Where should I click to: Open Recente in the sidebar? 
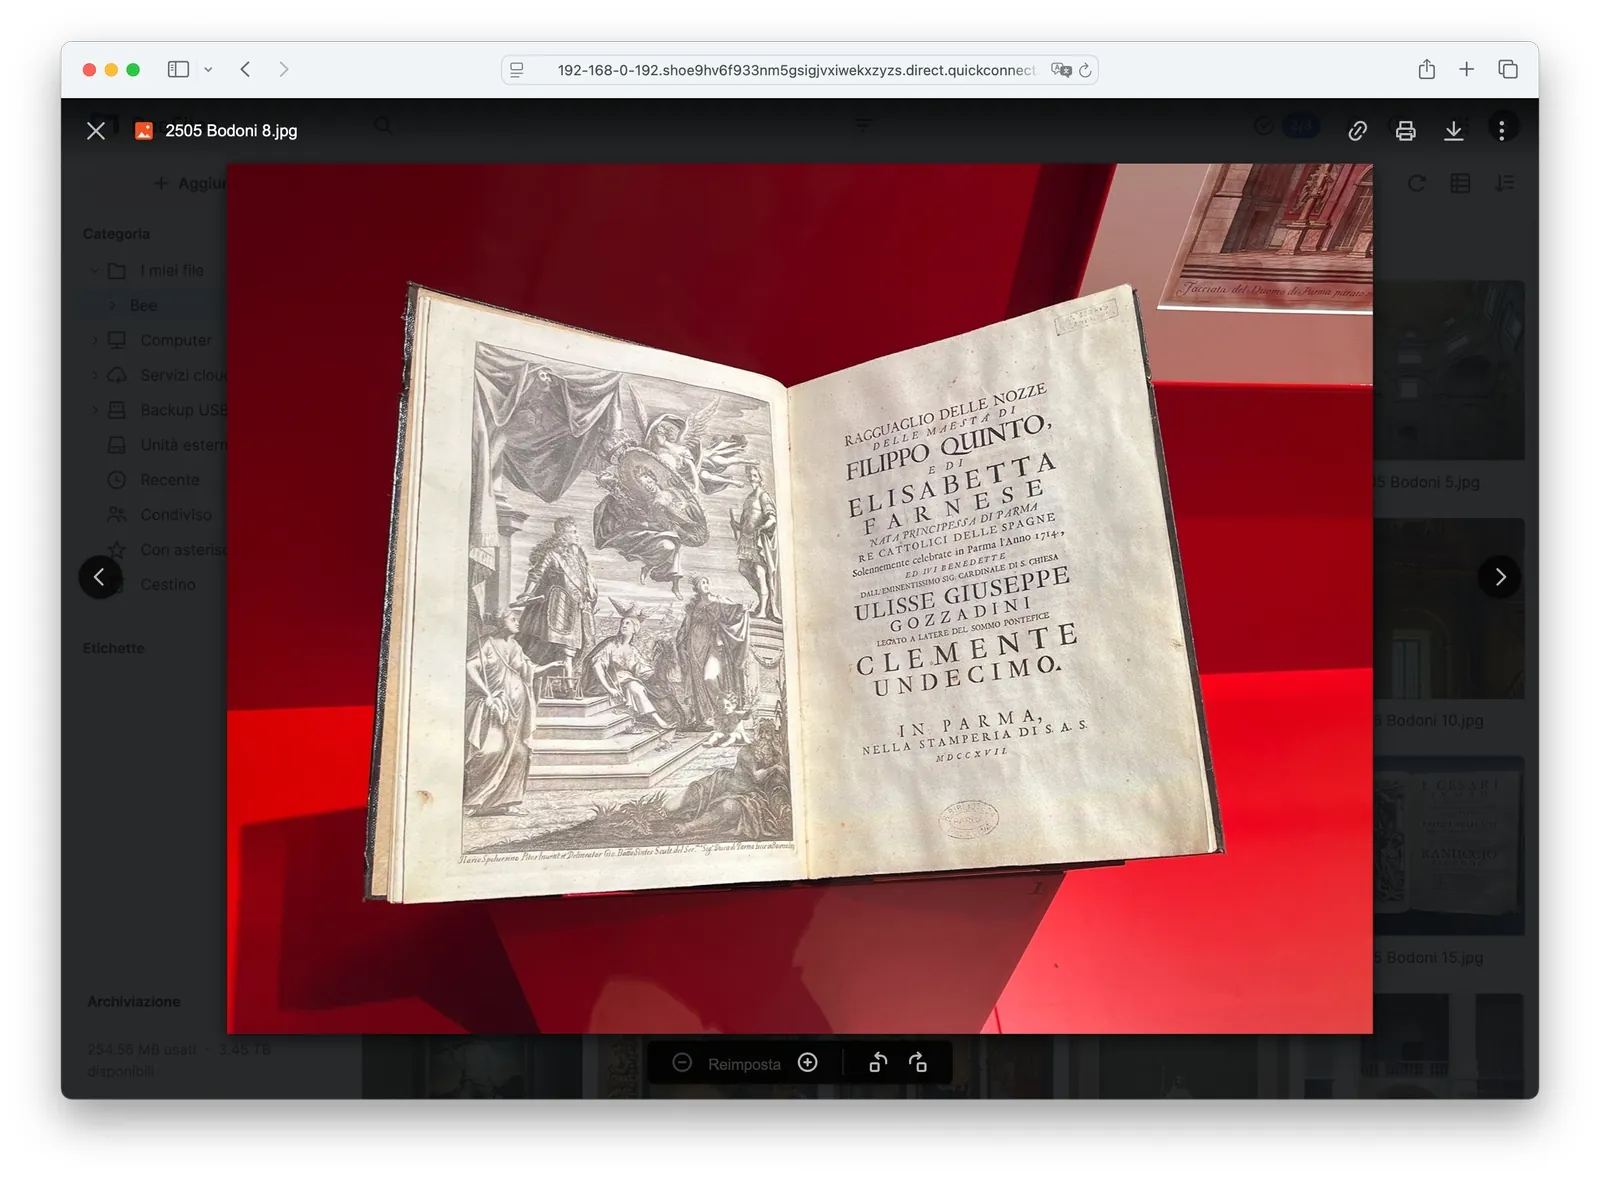[169, 481]
